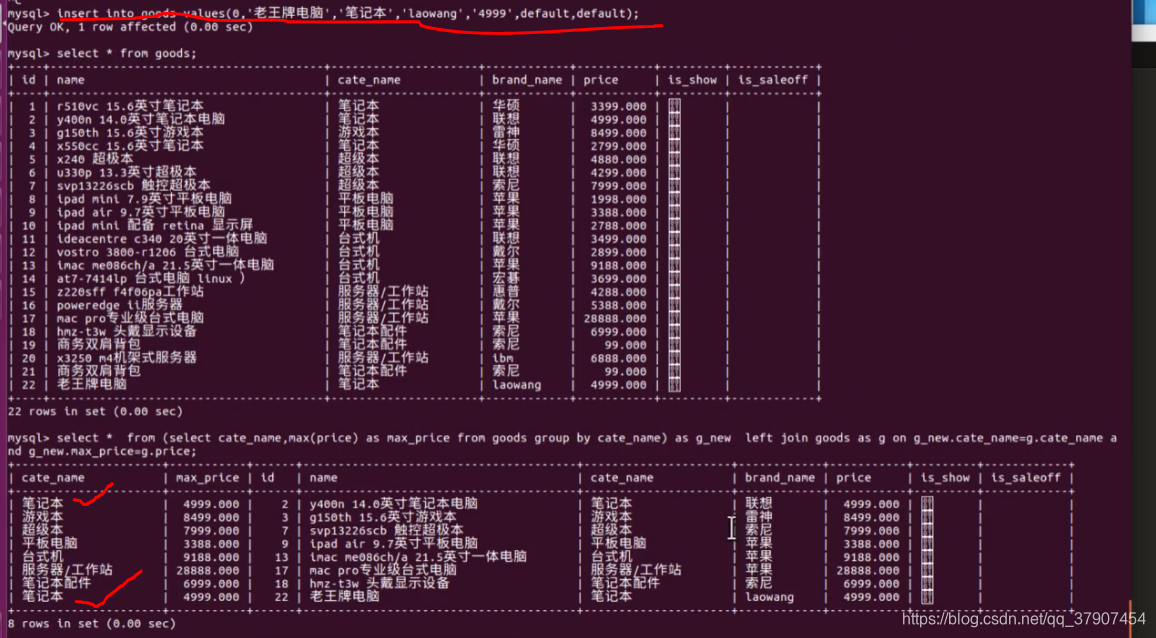Select price value '4288.000'

(619, 291)
